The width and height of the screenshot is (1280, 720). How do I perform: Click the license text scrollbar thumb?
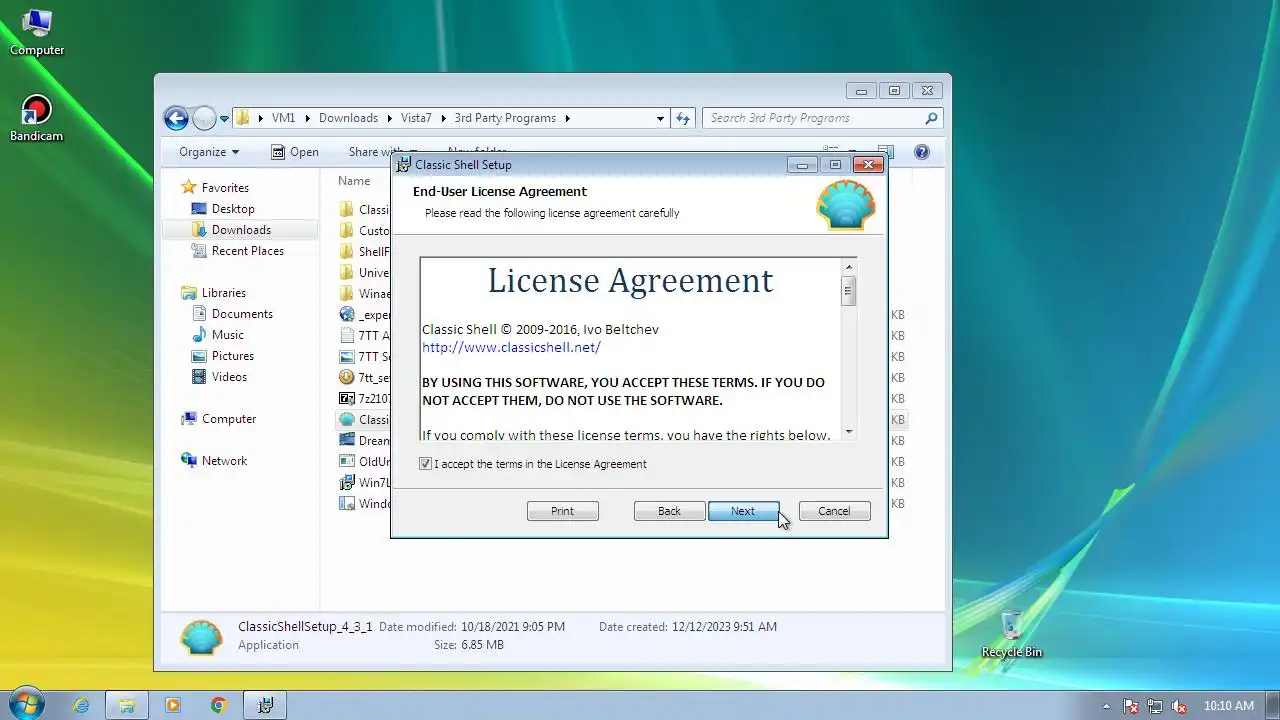click(x=848, y=291)
